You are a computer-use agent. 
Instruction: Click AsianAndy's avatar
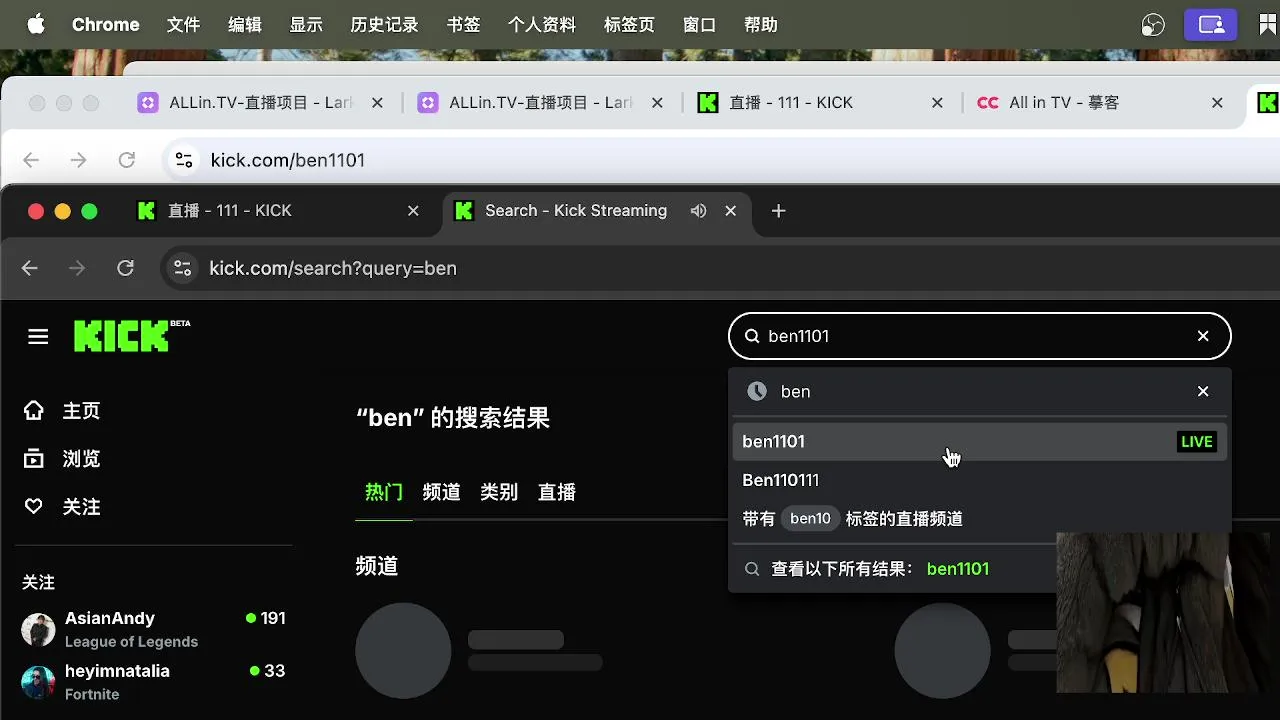38,630
